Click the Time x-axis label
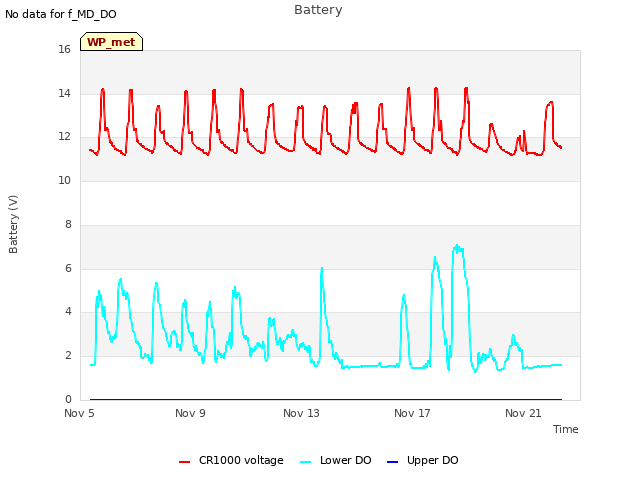This screenshot has height=480, width=640. pos(566,429)
